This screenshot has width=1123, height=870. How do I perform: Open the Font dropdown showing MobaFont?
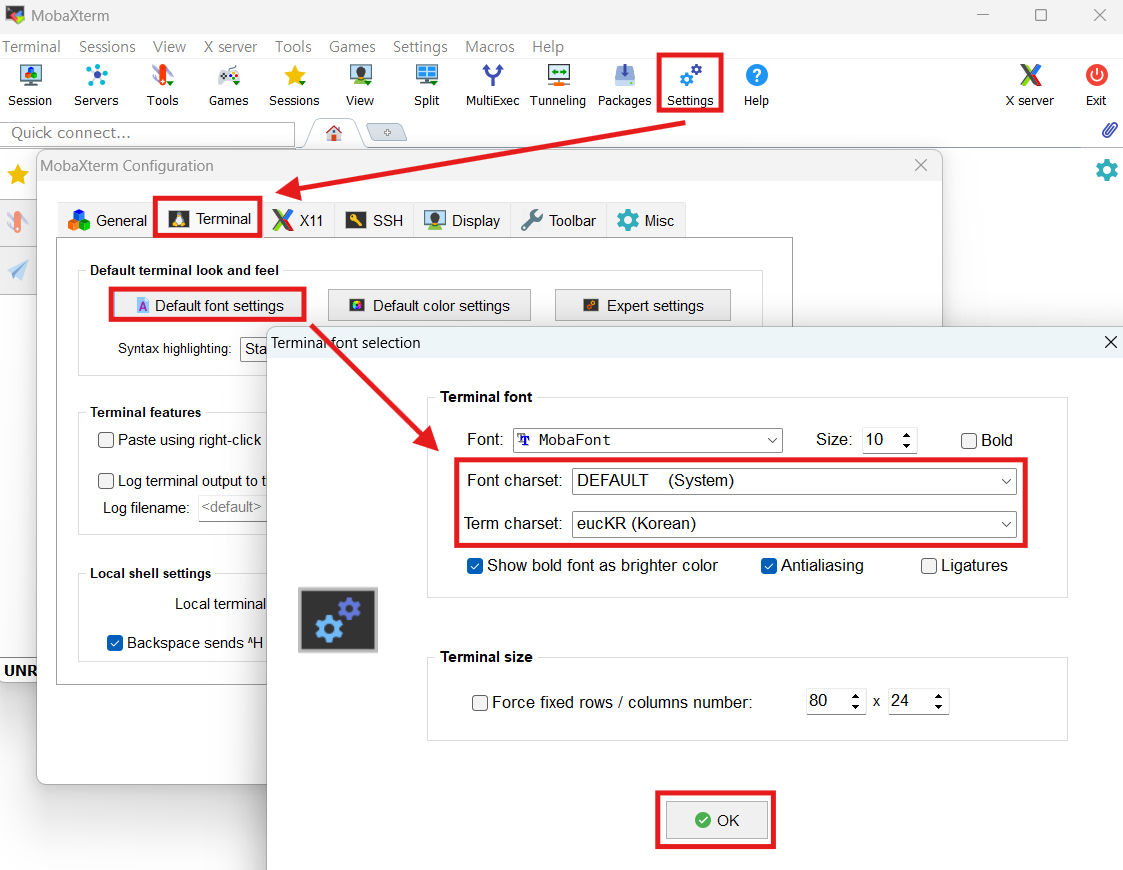click(x=647, y=440)
